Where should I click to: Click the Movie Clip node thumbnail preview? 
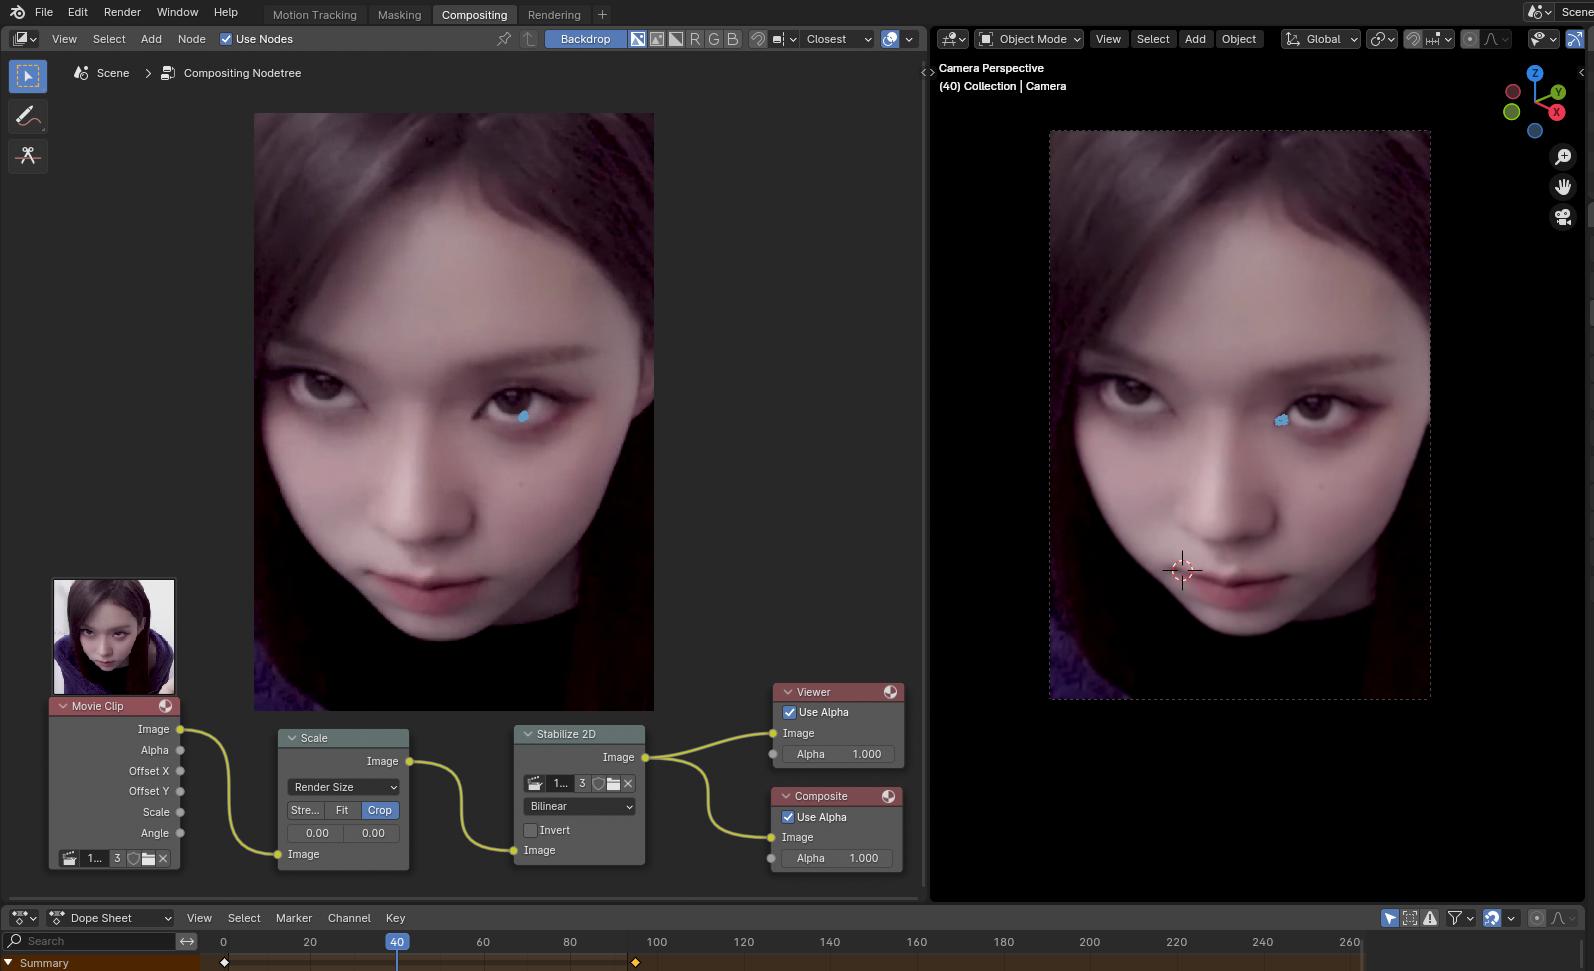click(x=114, y=637)
